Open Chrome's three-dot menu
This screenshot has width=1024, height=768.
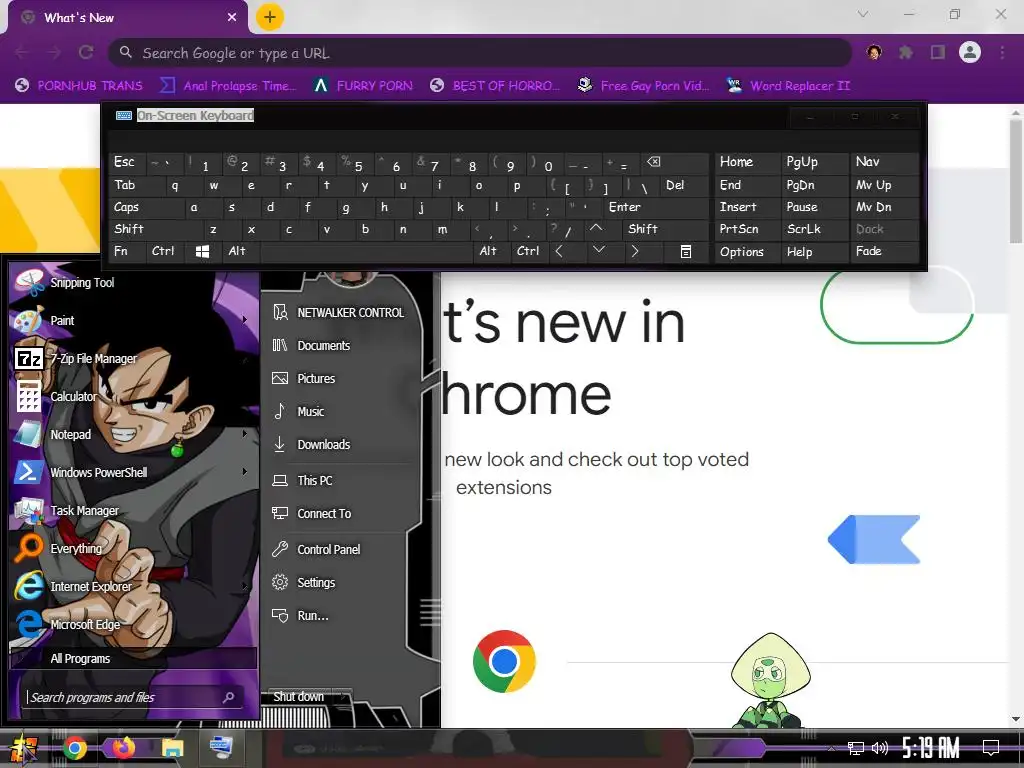click(1002, 52)
